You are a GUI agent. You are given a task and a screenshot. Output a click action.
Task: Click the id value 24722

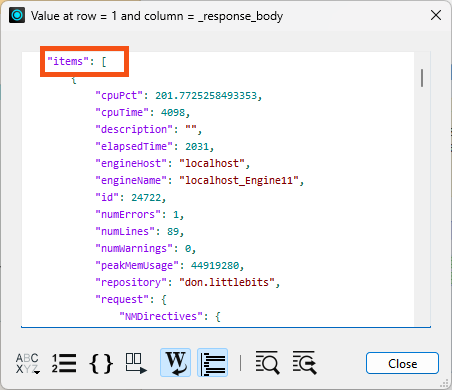[x=146, y=198]
